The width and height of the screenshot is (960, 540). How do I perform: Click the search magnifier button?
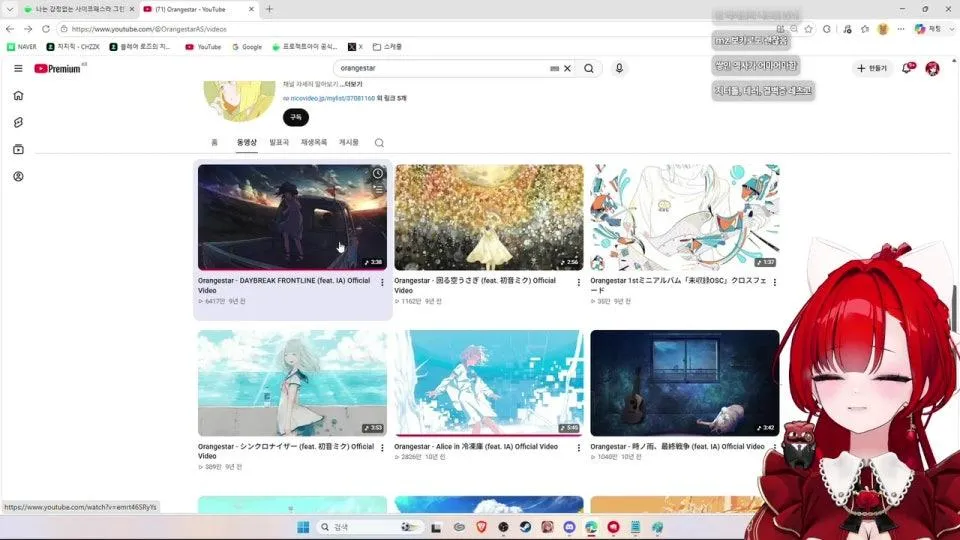point(589,69)
